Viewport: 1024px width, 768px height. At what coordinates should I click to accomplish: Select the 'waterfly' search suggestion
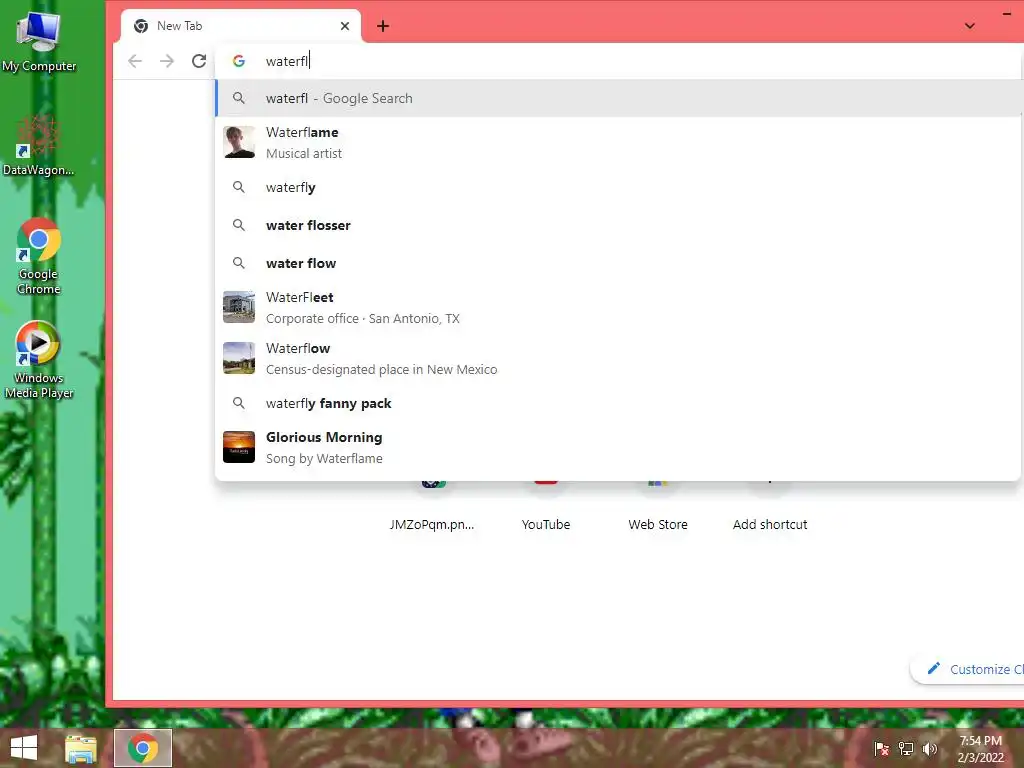[x=618, y=187]
